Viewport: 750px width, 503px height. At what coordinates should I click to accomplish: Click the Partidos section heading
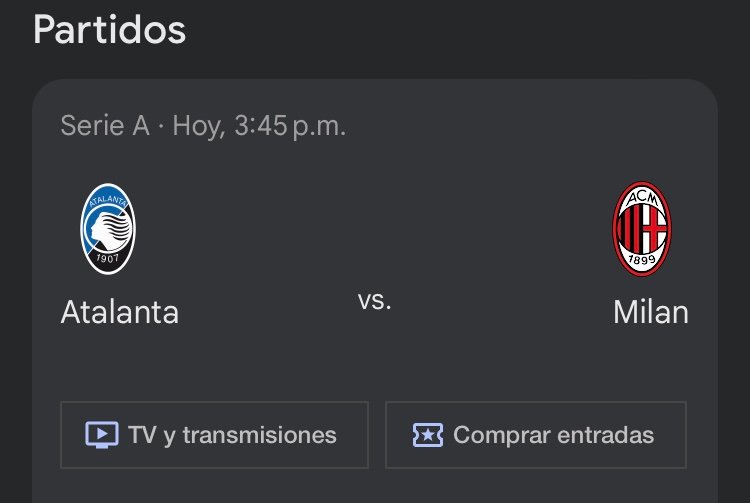coord(110,29)
